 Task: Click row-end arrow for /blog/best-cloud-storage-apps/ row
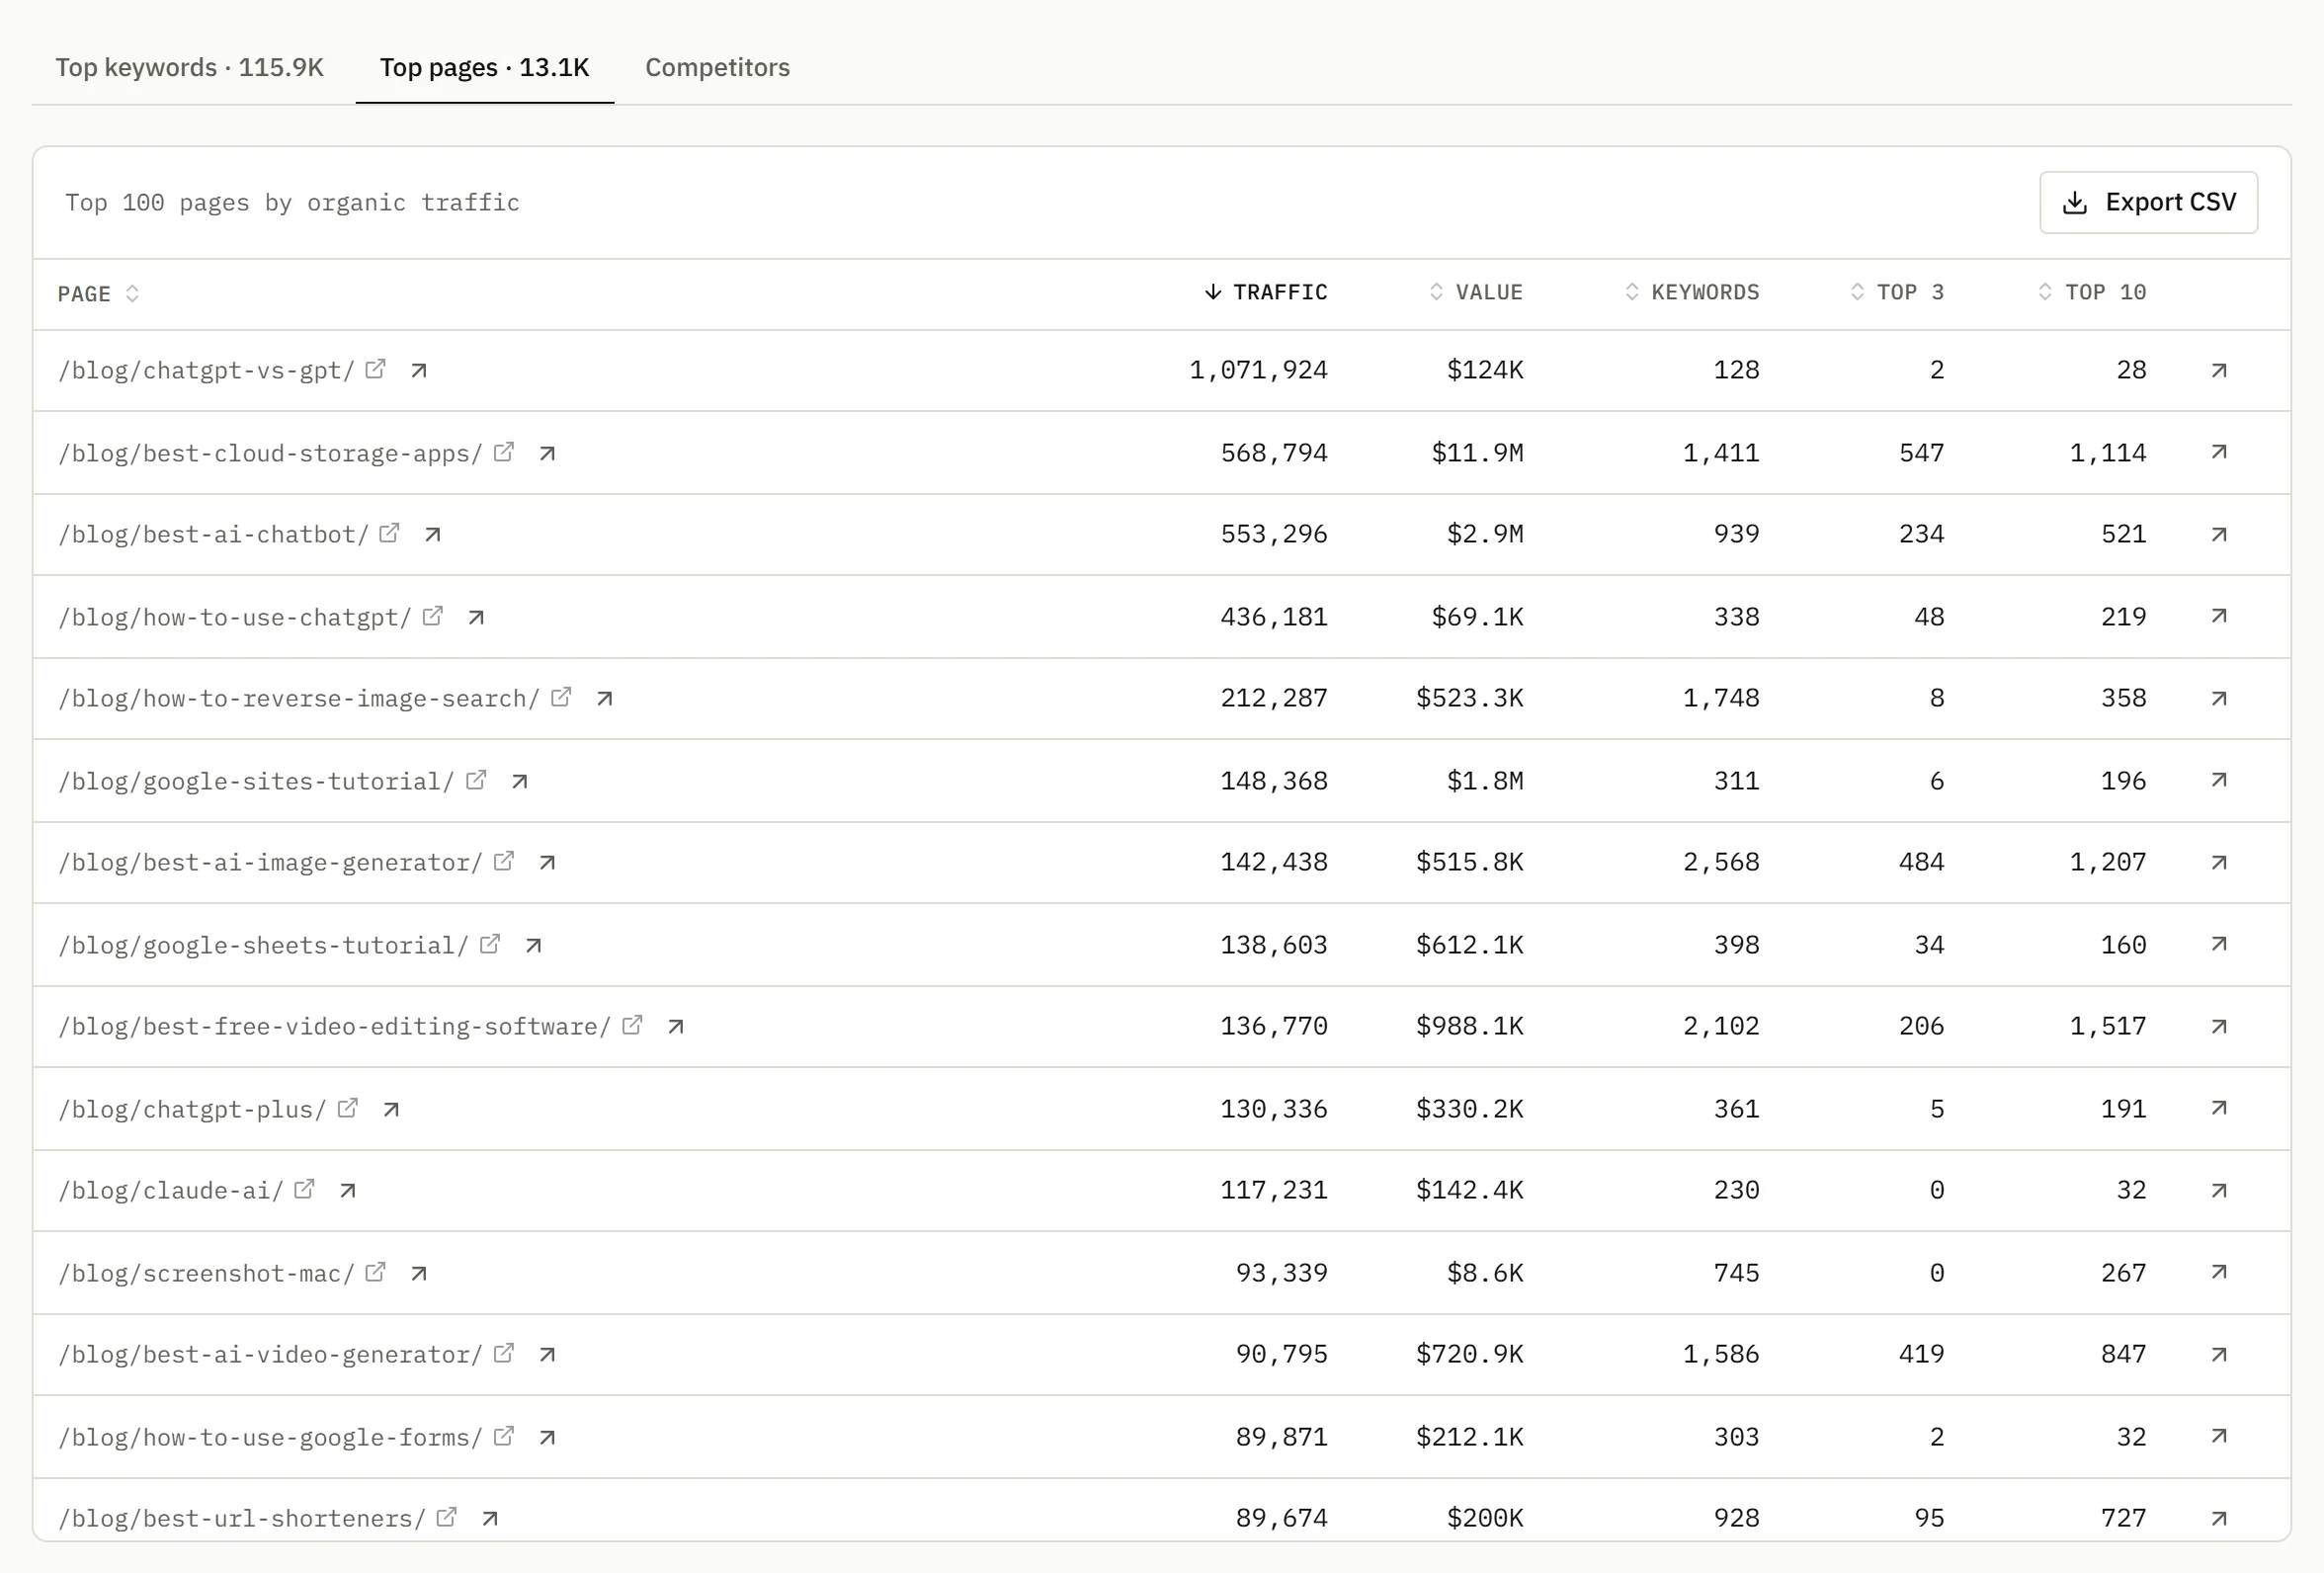point(2219,452)
